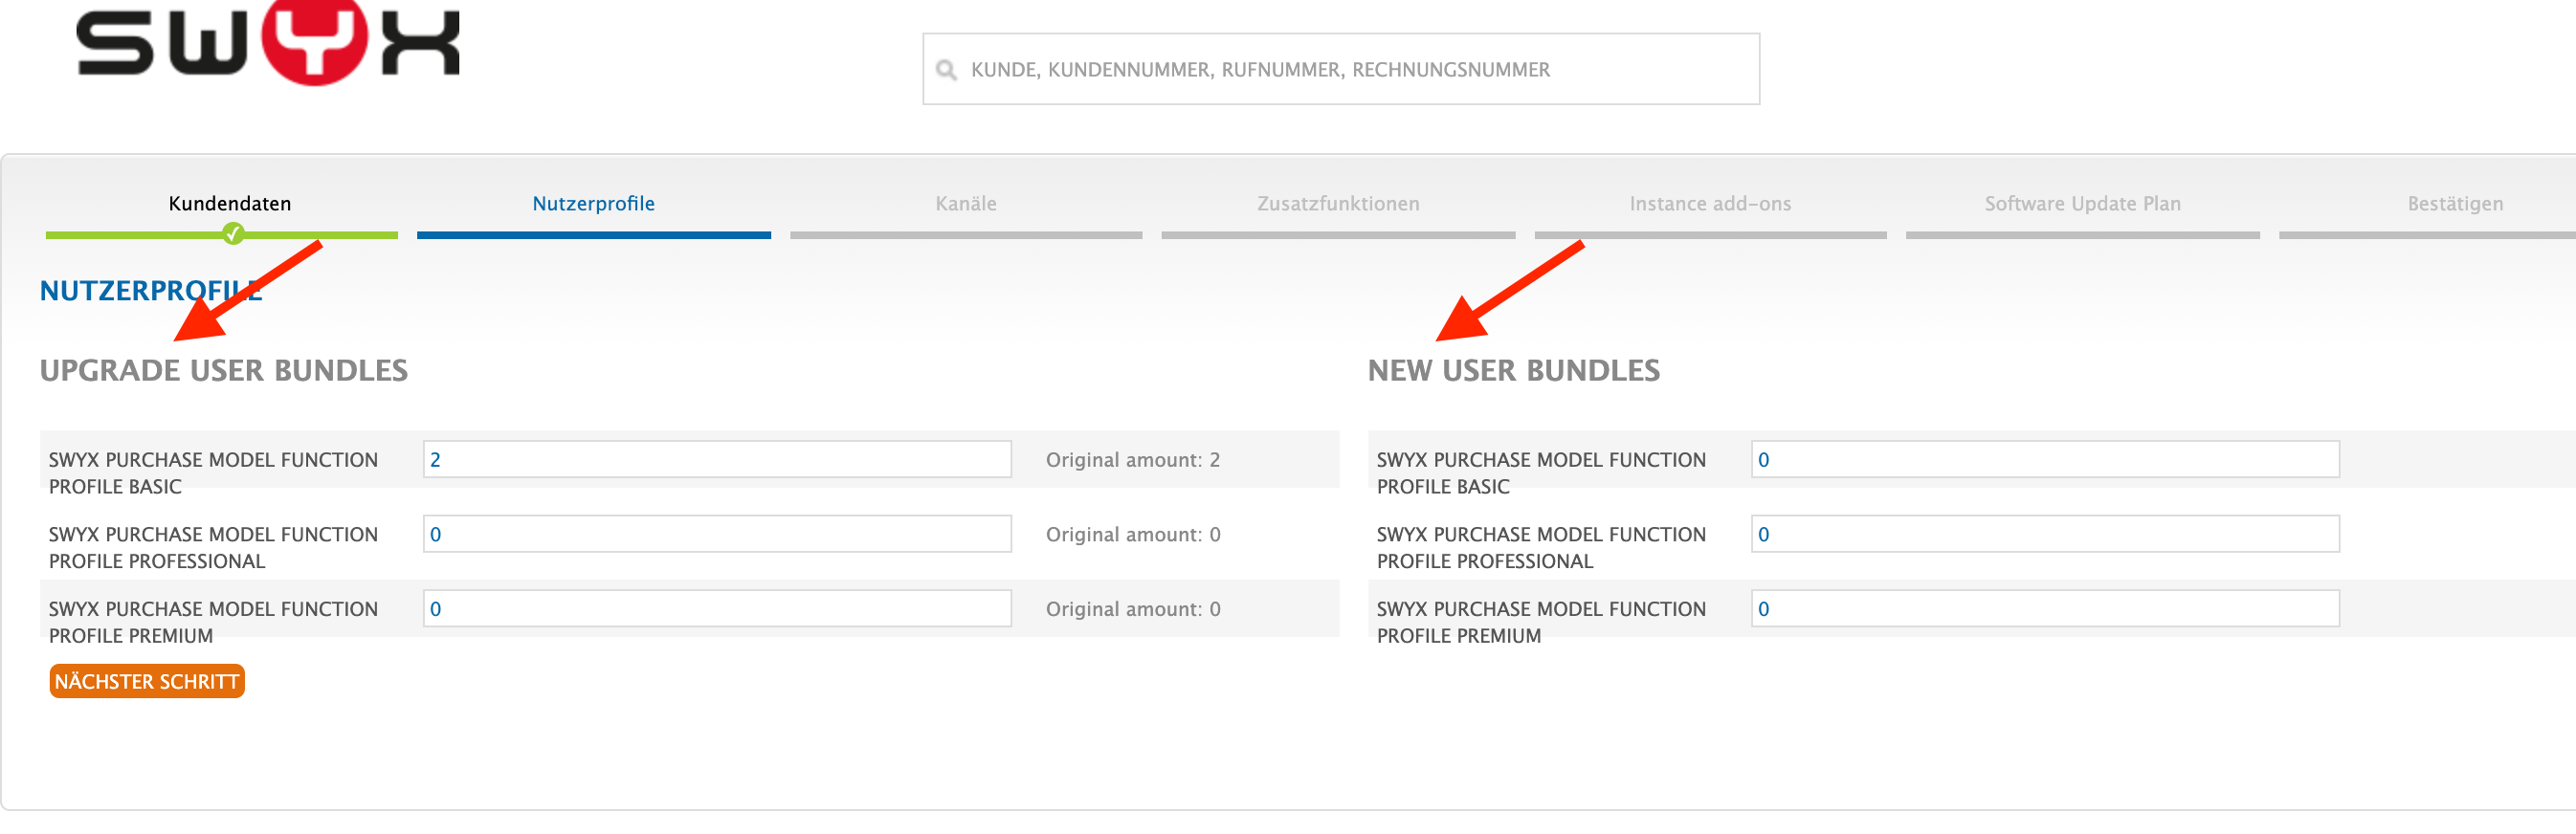Edit upgrade Profile Premium amount field
2576x834 pixels.
[716, 609]
